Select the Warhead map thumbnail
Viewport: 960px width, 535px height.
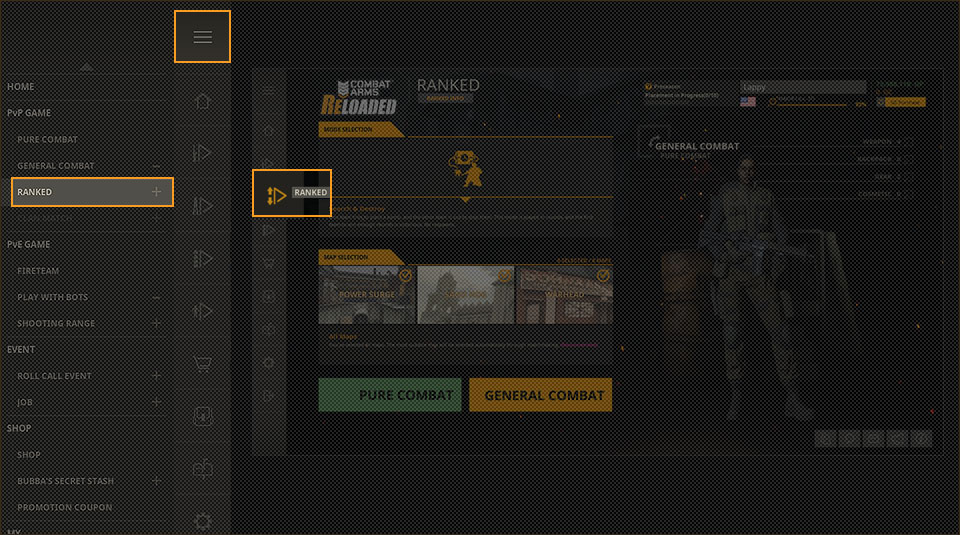tap(564, 294)
